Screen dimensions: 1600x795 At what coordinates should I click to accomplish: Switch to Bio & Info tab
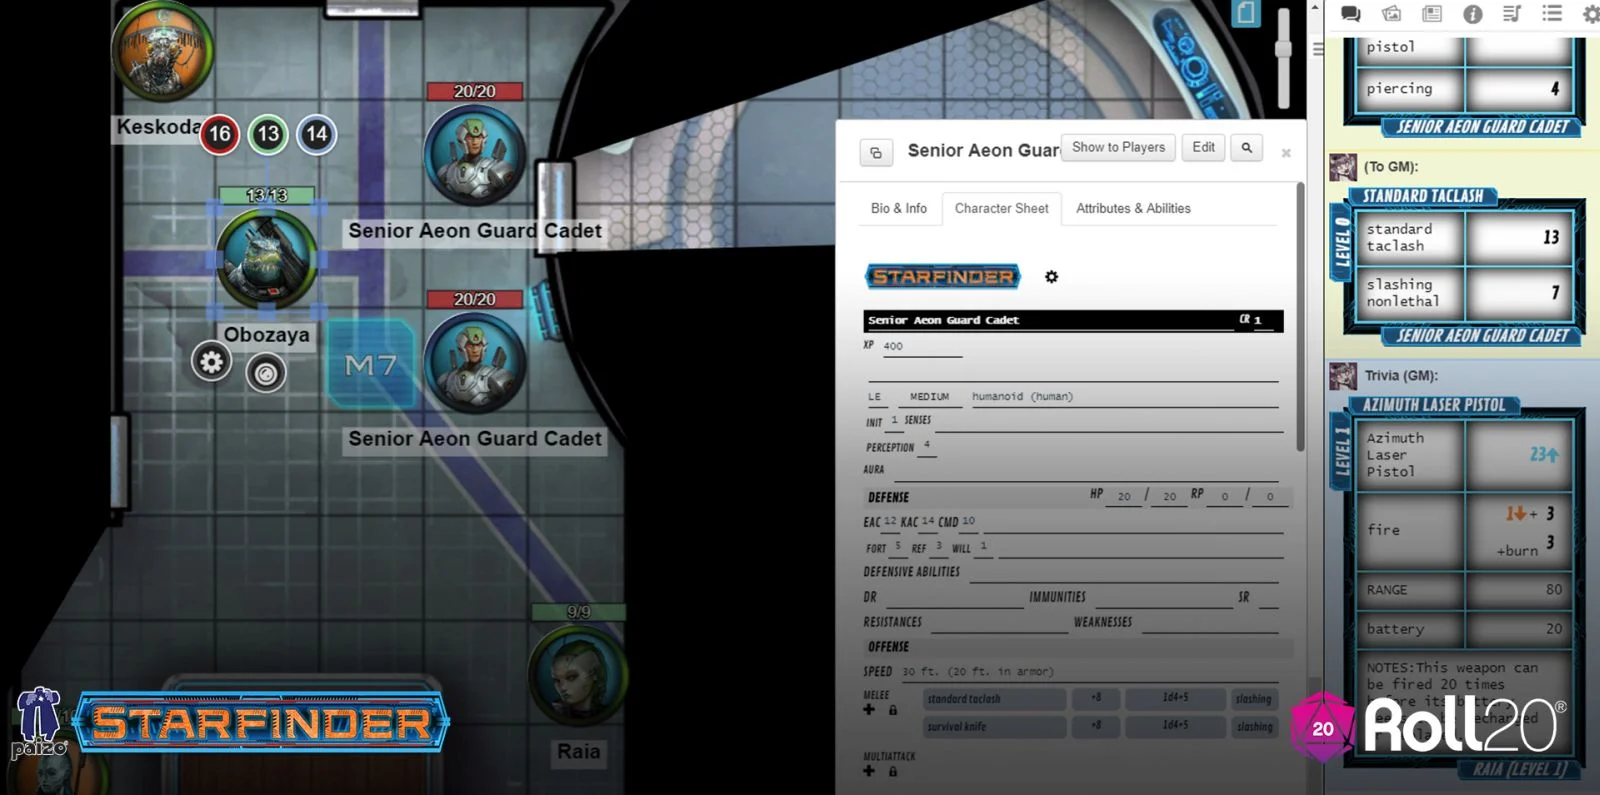point(899,208)
